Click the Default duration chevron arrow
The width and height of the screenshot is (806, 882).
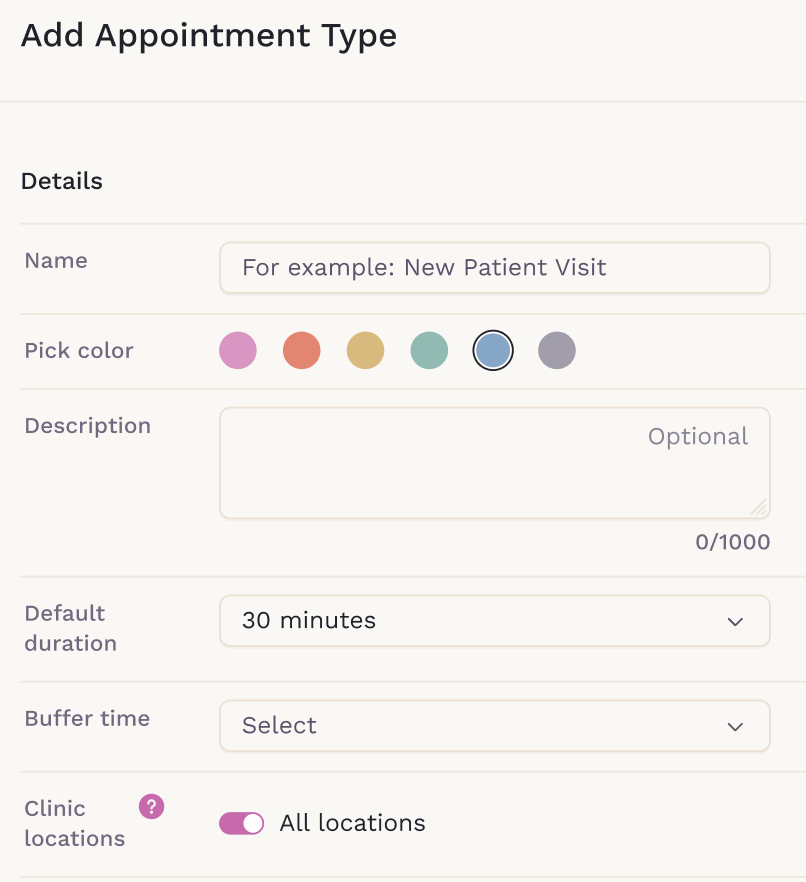pyautogui.click(x=735, y=621)
